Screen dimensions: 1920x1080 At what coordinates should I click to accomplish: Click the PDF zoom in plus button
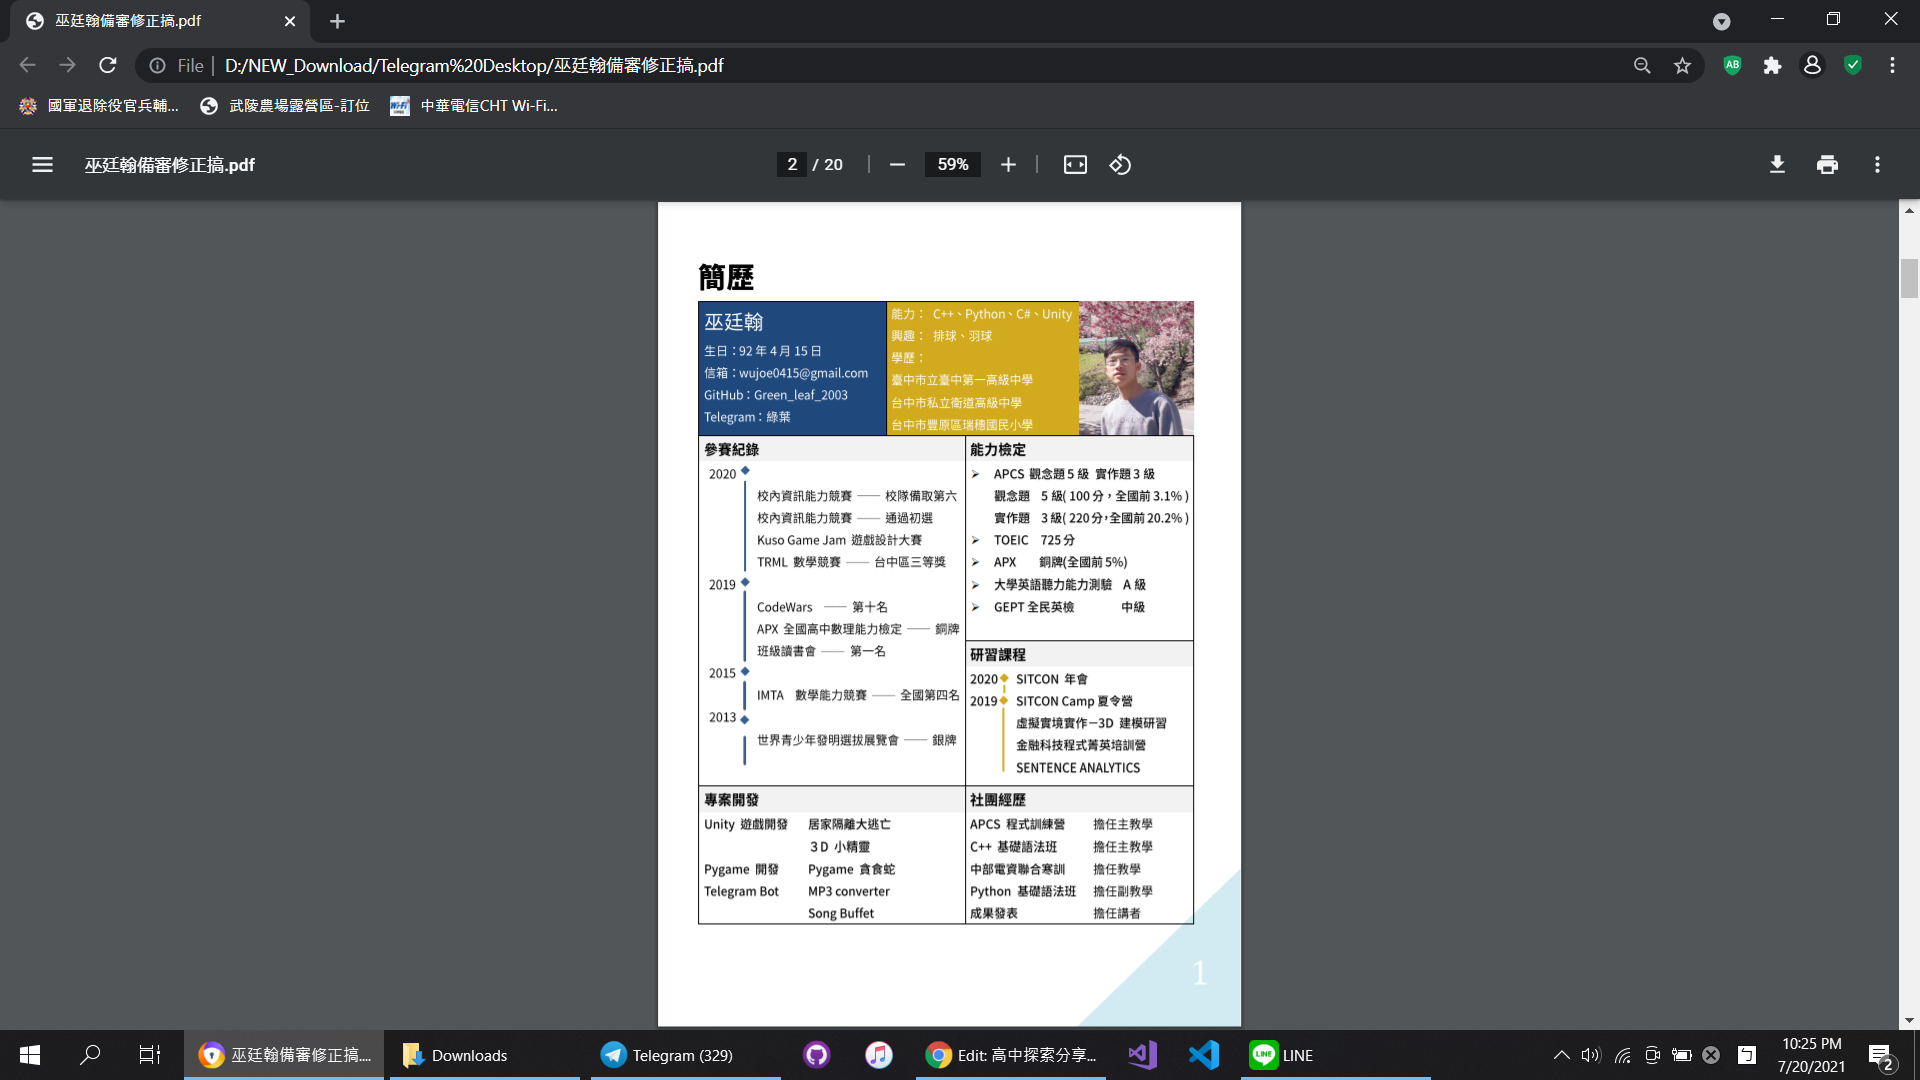pos(1008,165)
